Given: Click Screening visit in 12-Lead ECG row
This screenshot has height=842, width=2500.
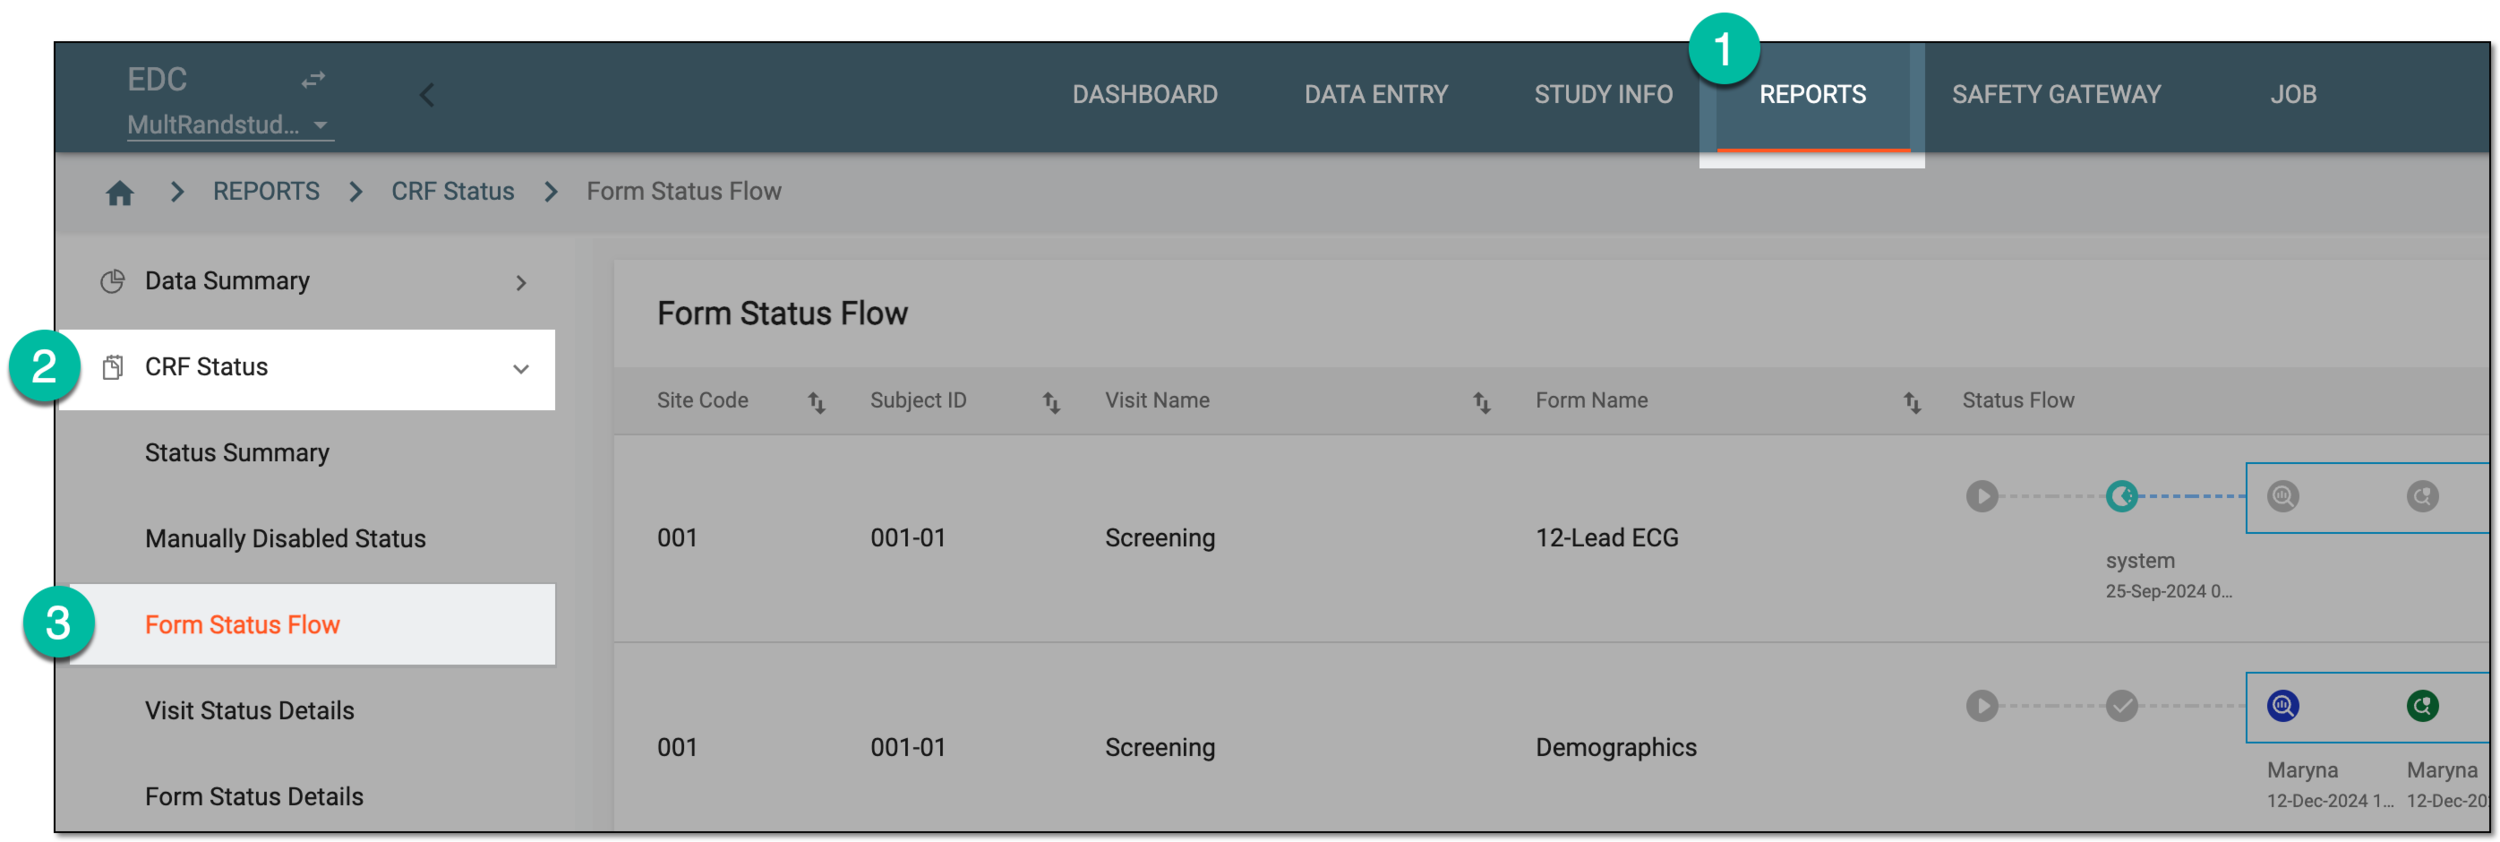Looking at the screenshot, I should point(1159,538).
